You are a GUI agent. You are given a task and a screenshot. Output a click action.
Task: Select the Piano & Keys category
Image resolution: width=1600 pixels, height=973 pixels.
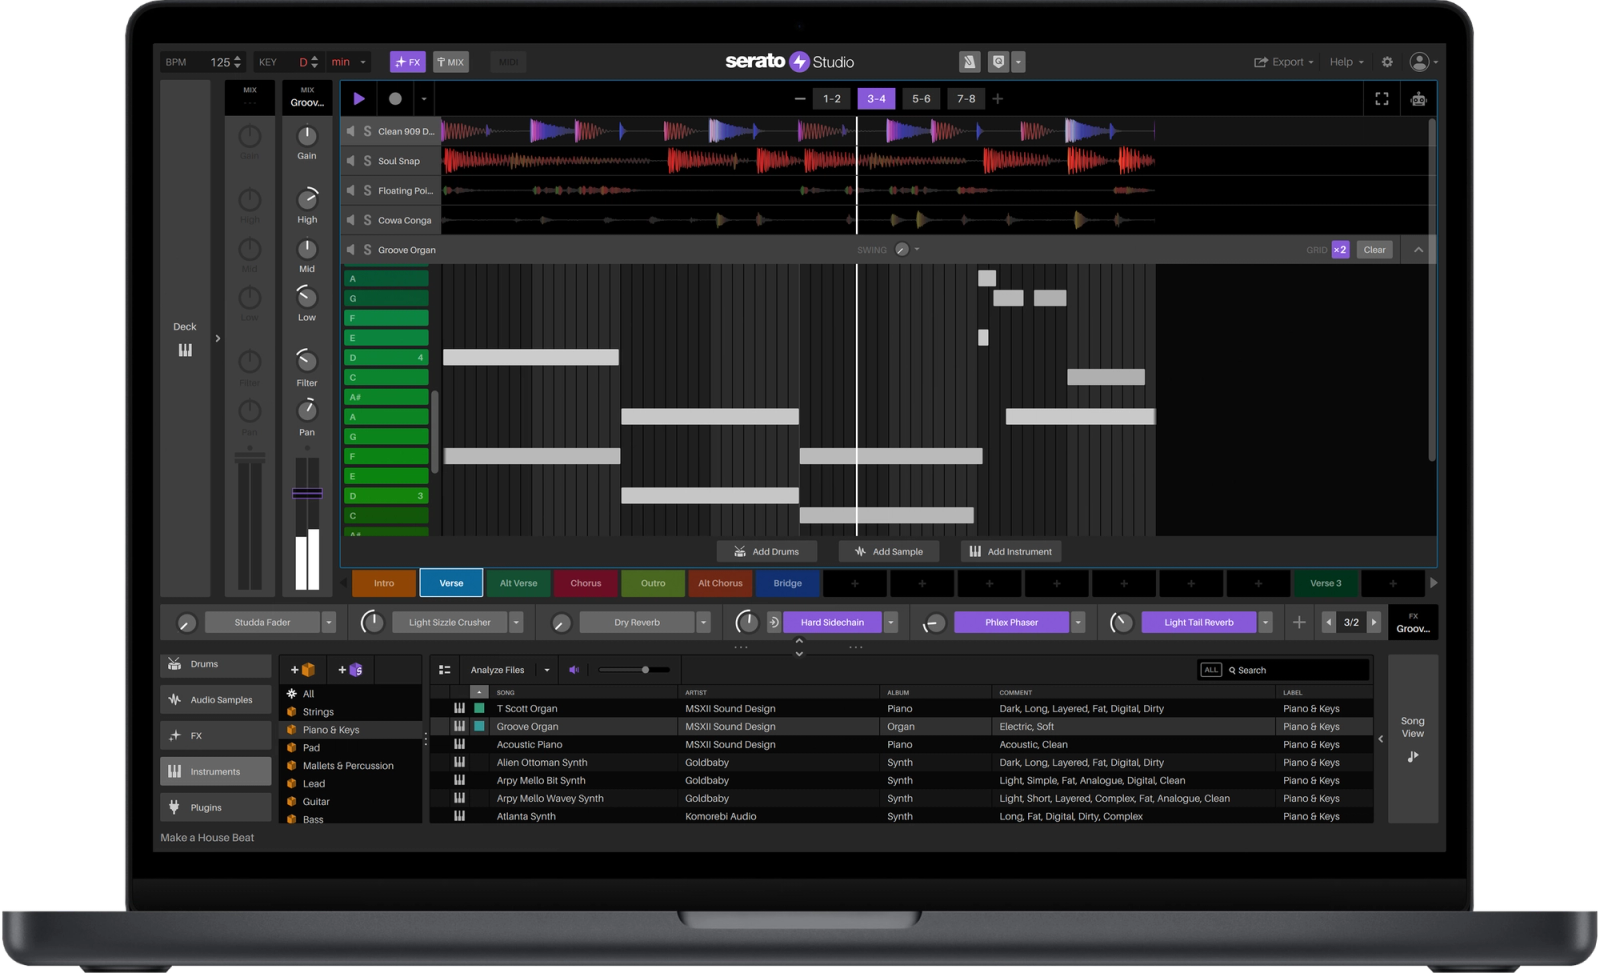pyautogui.click(x=330, y=729)
